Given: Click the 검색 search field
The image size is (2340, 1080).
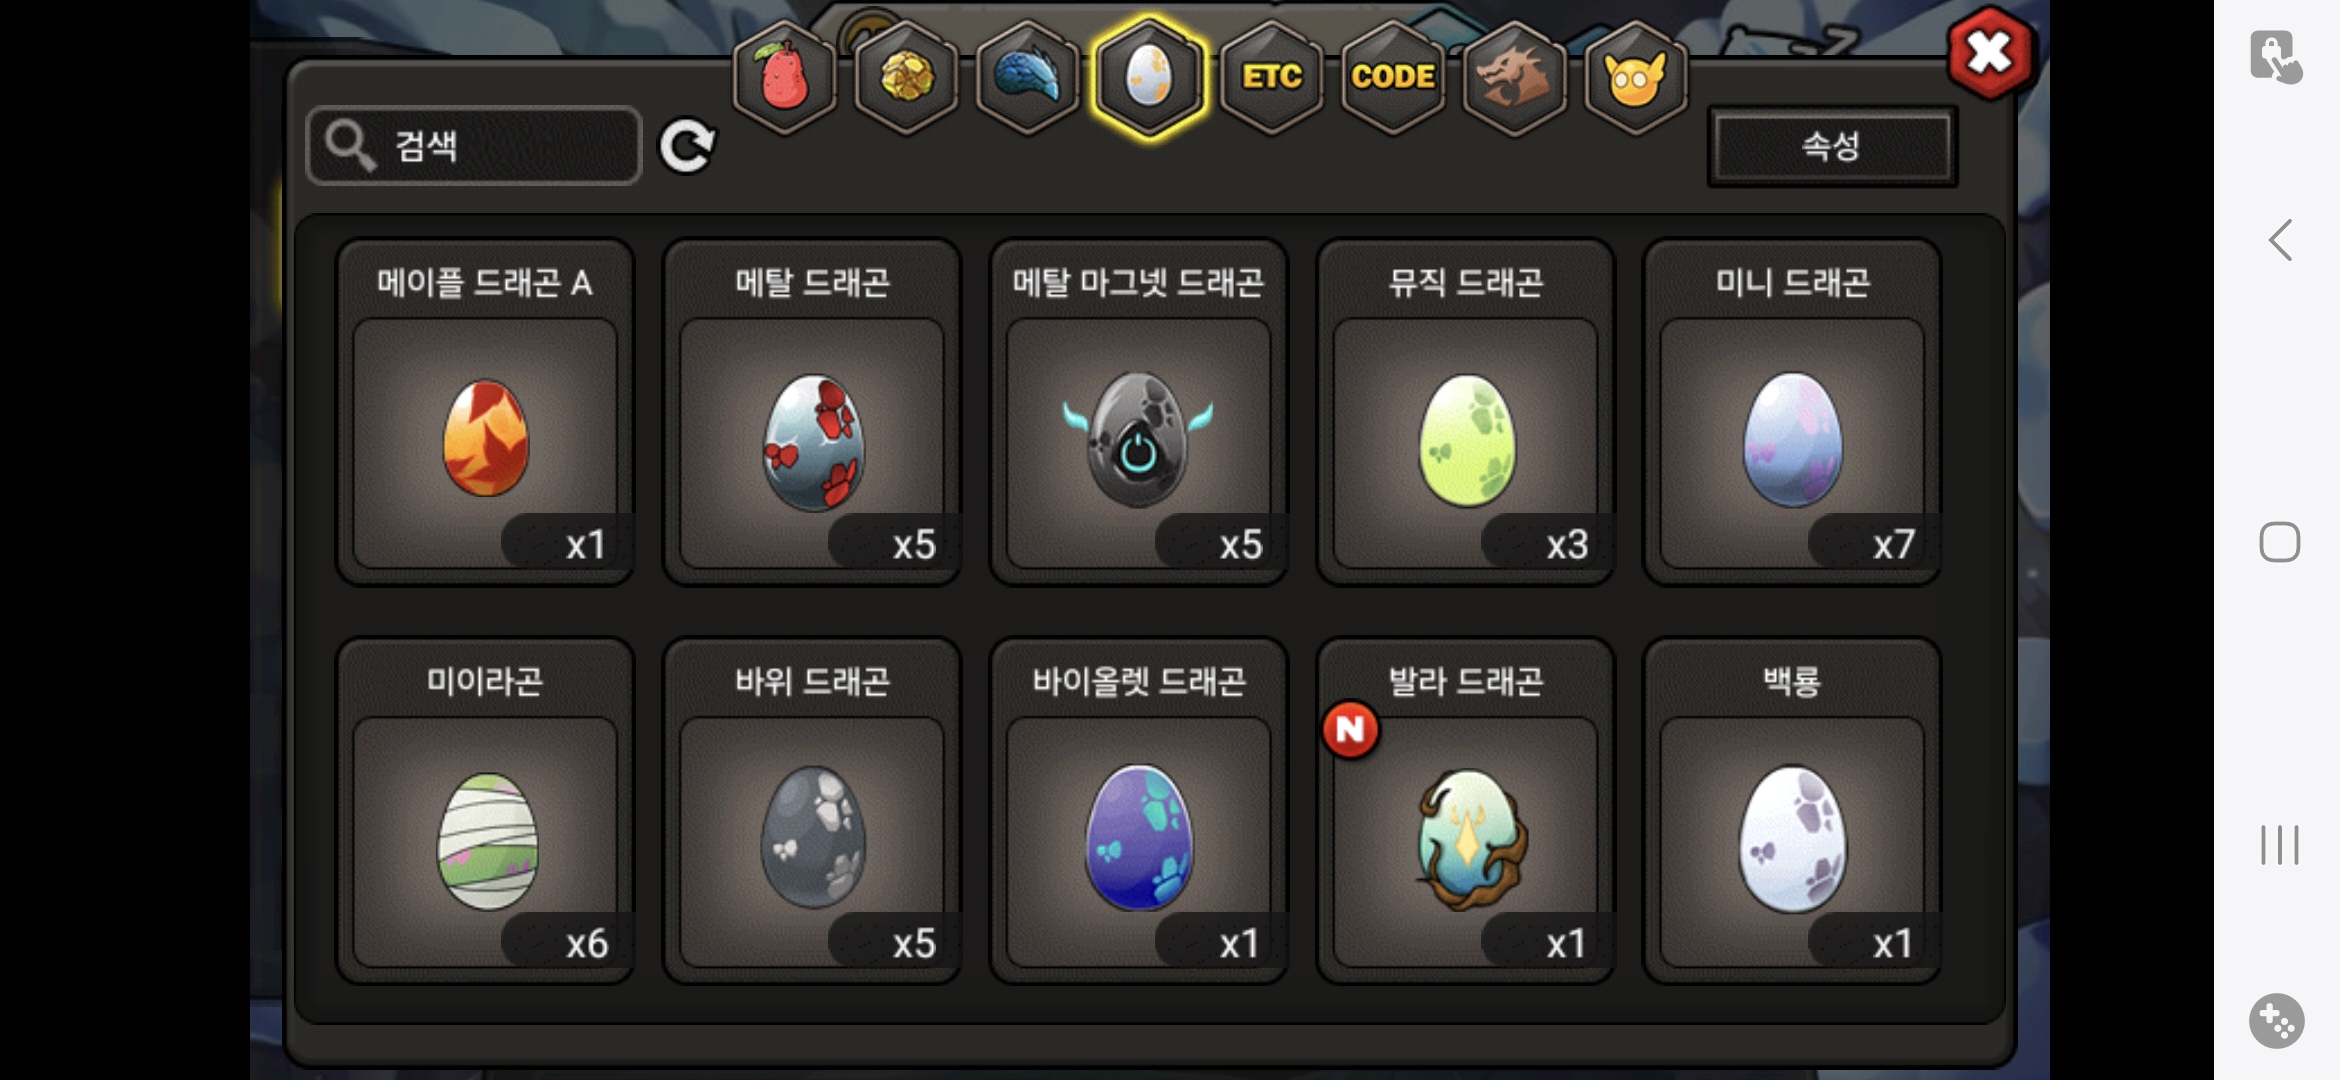Looking at the screenshot, I should coord(474,146).
